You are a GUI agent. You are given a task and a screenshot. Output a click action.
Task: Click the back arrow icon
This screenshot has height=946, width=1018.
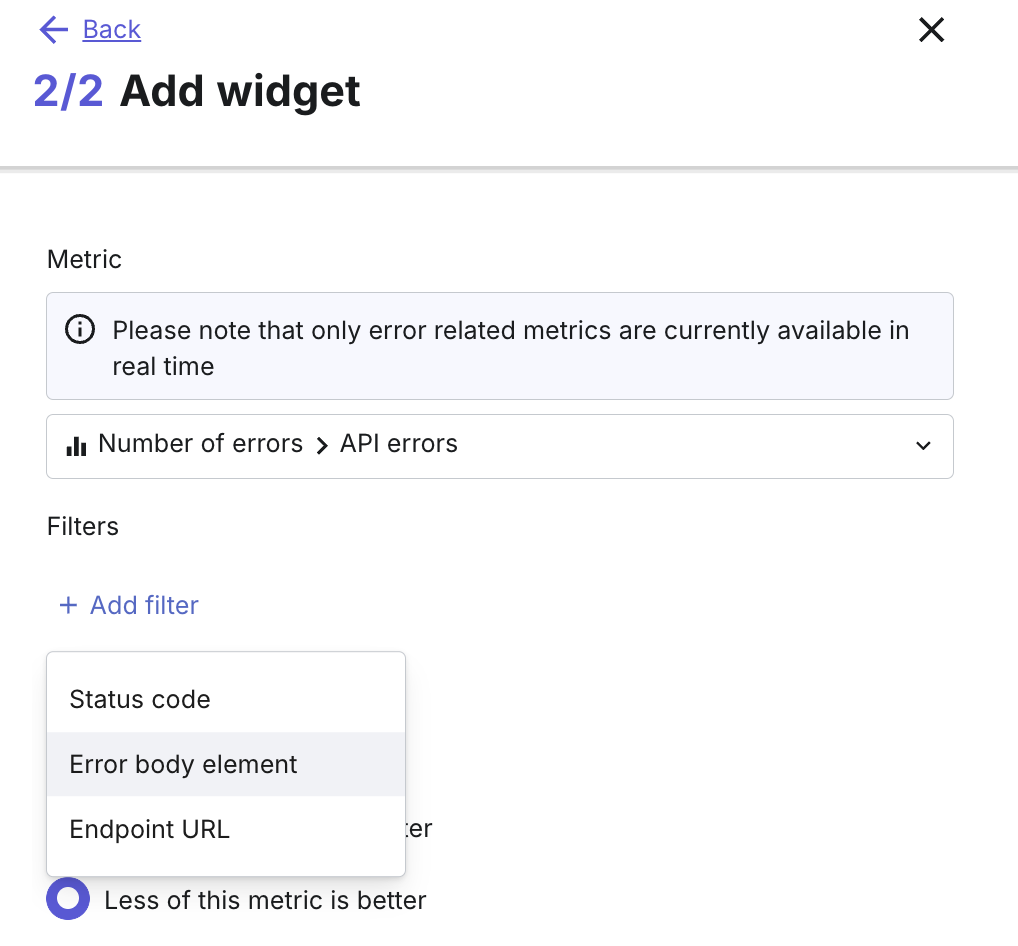(53, 30)
